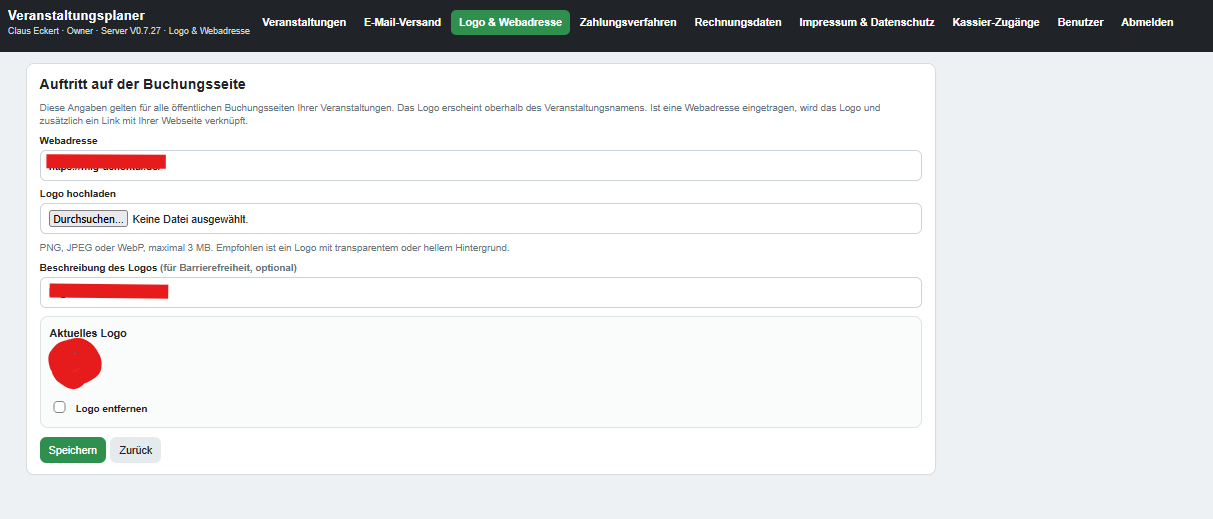Click the Durchsuchen... file button
The image size is (1213, 519).
[89, 218]
